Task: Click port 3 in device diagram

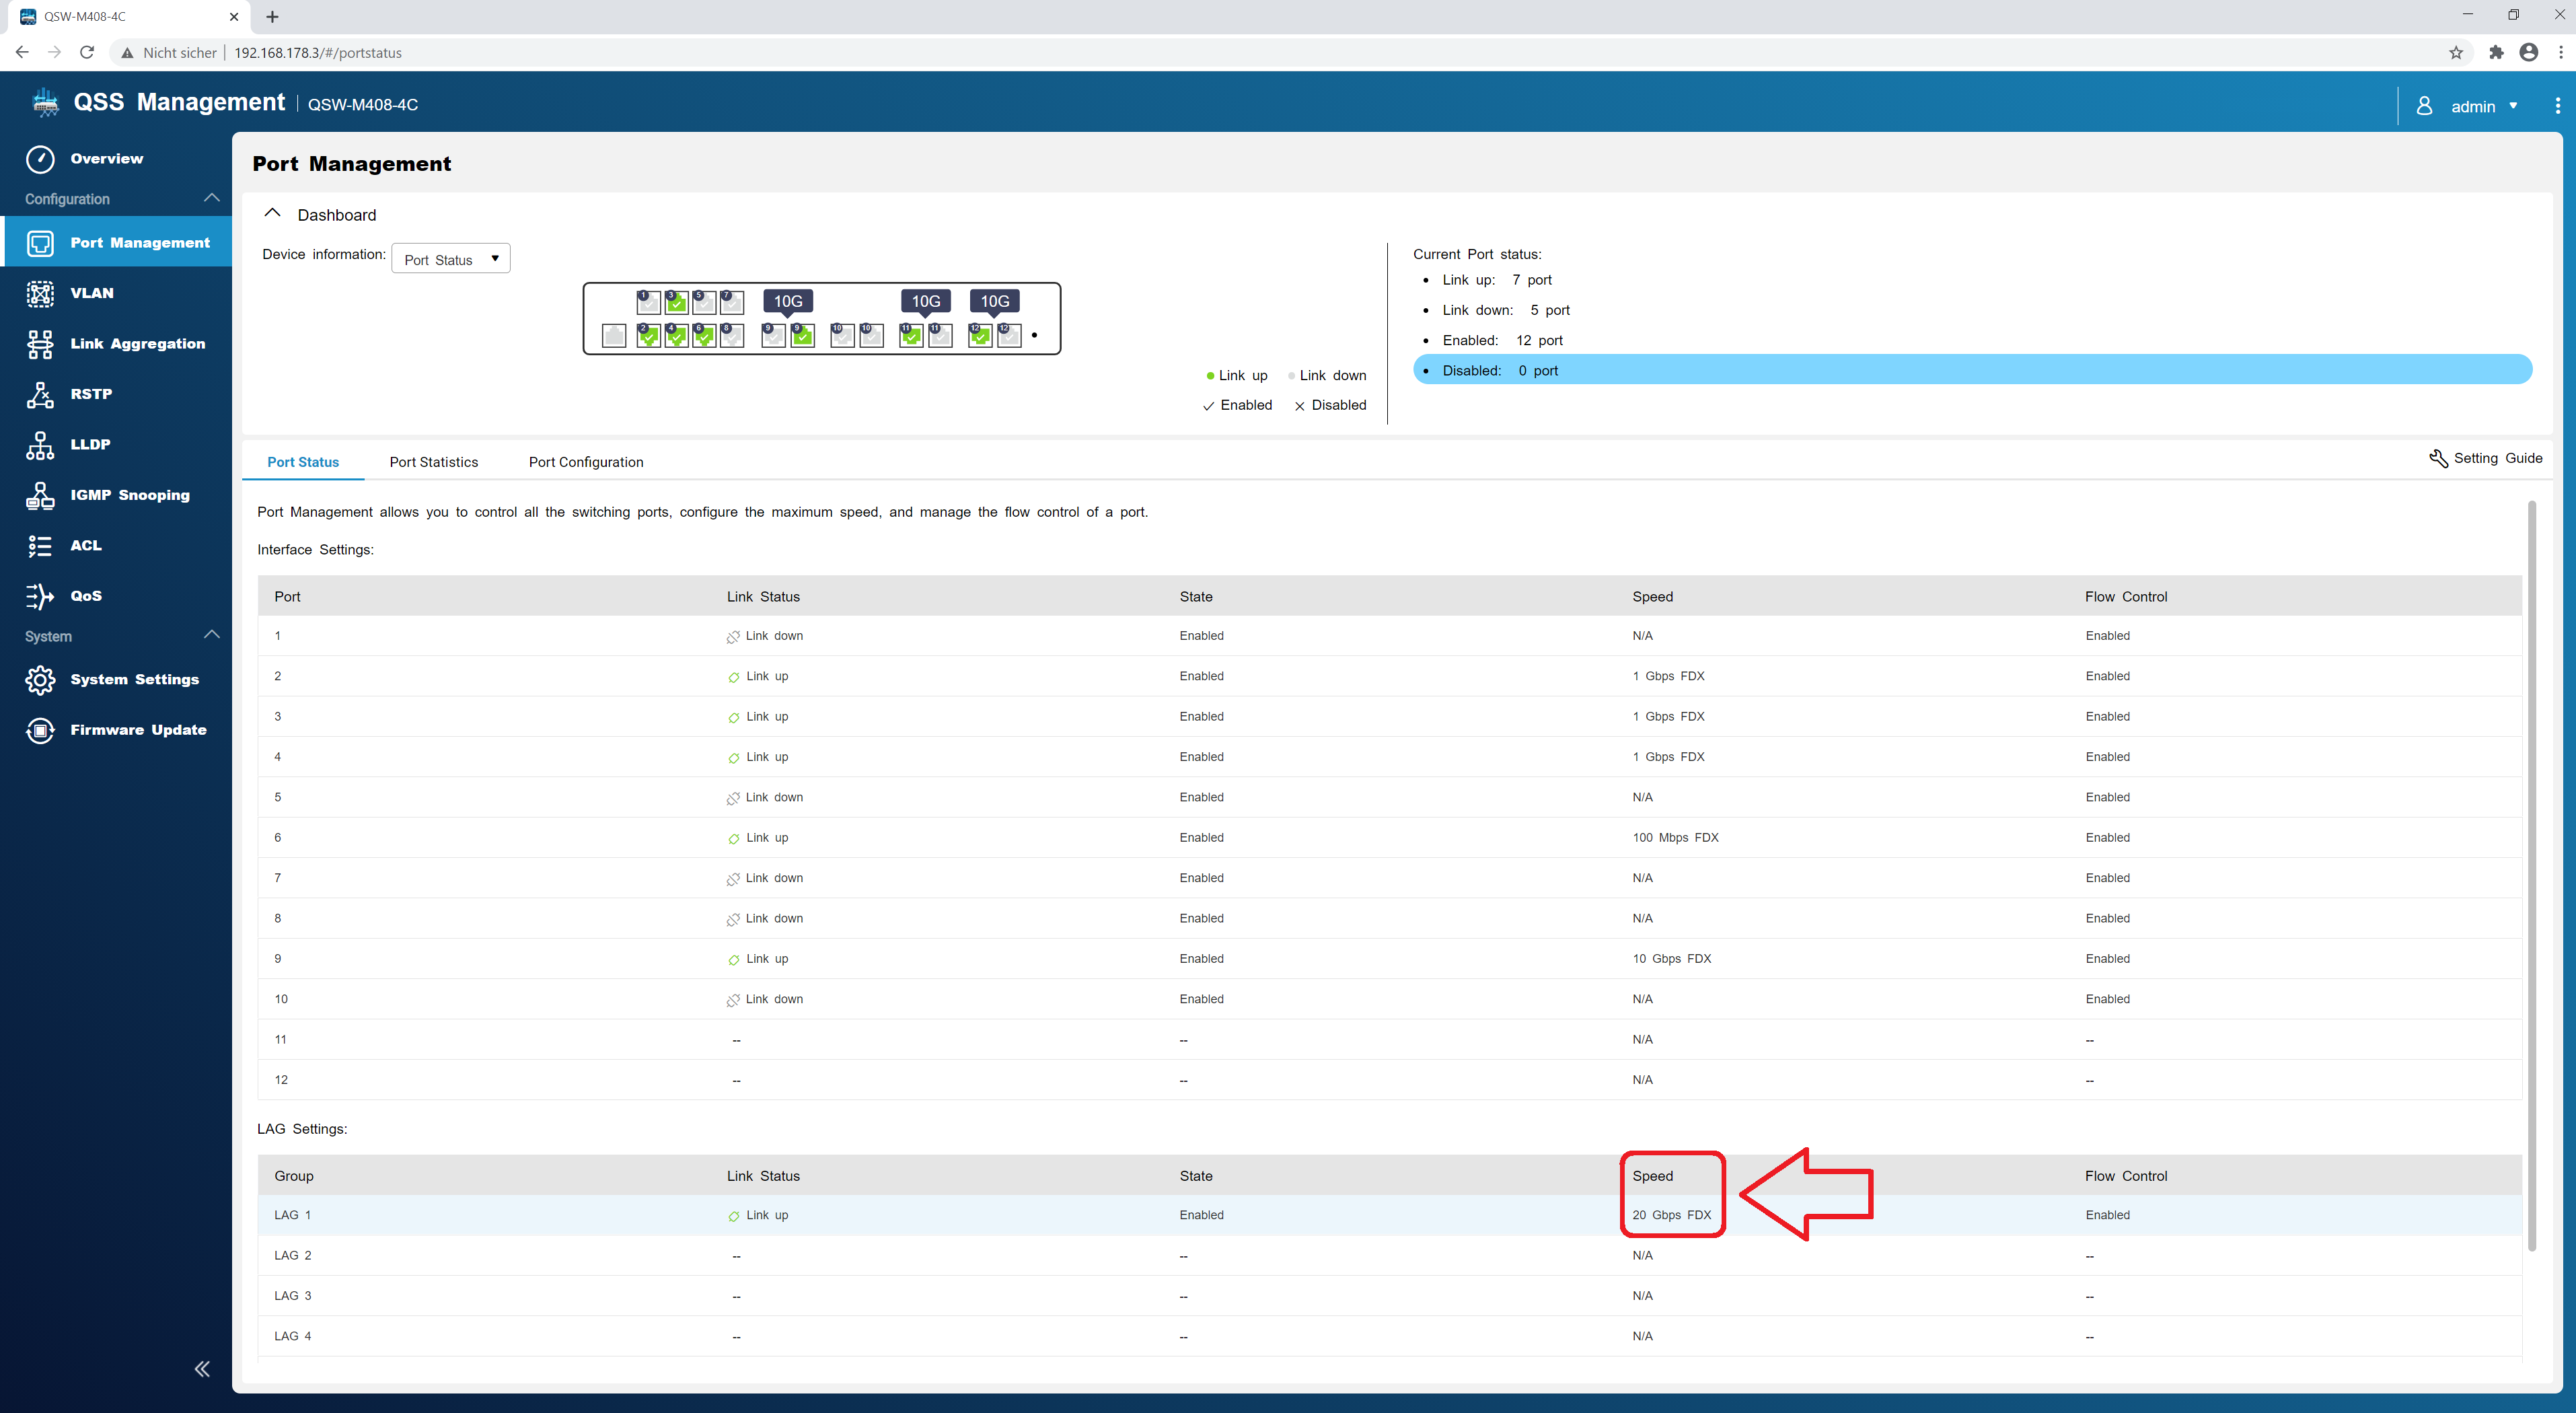Action: pyautogui.click(x=676, y=302)
